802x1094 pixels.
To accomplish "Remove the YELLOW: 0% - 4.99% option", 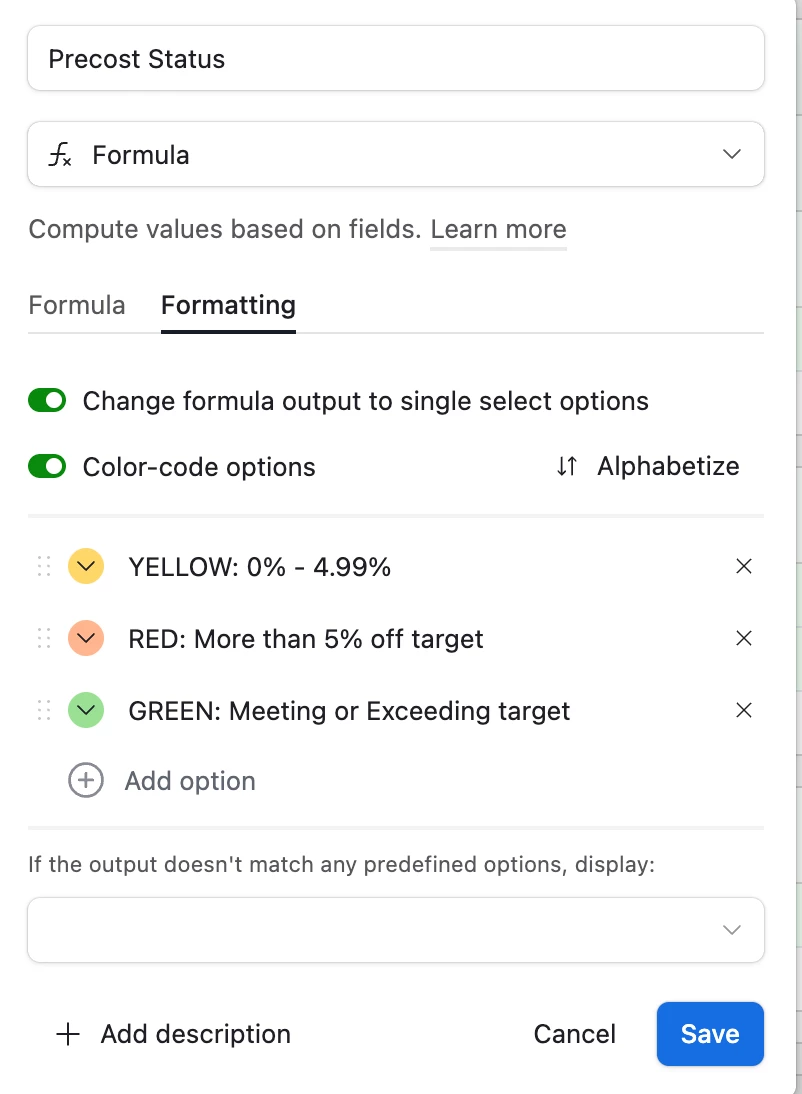I will point(743,567).
